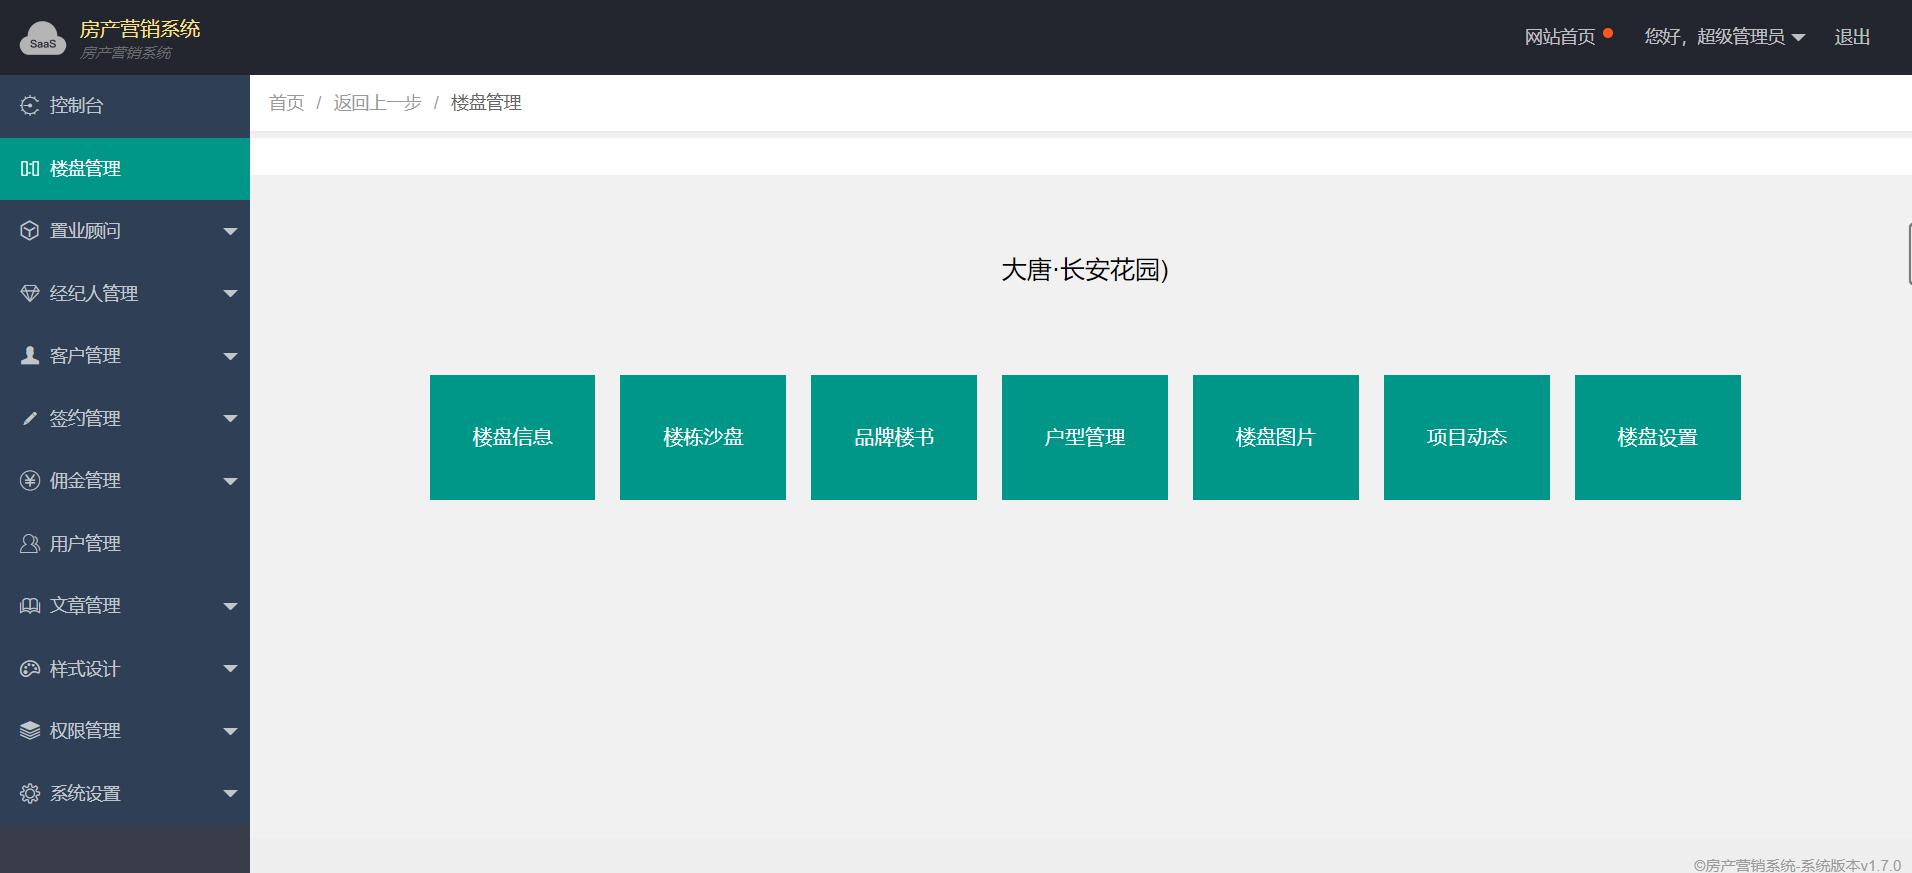
Task: Click the 权限管理 layers icon
Action: tap(30, 731)
